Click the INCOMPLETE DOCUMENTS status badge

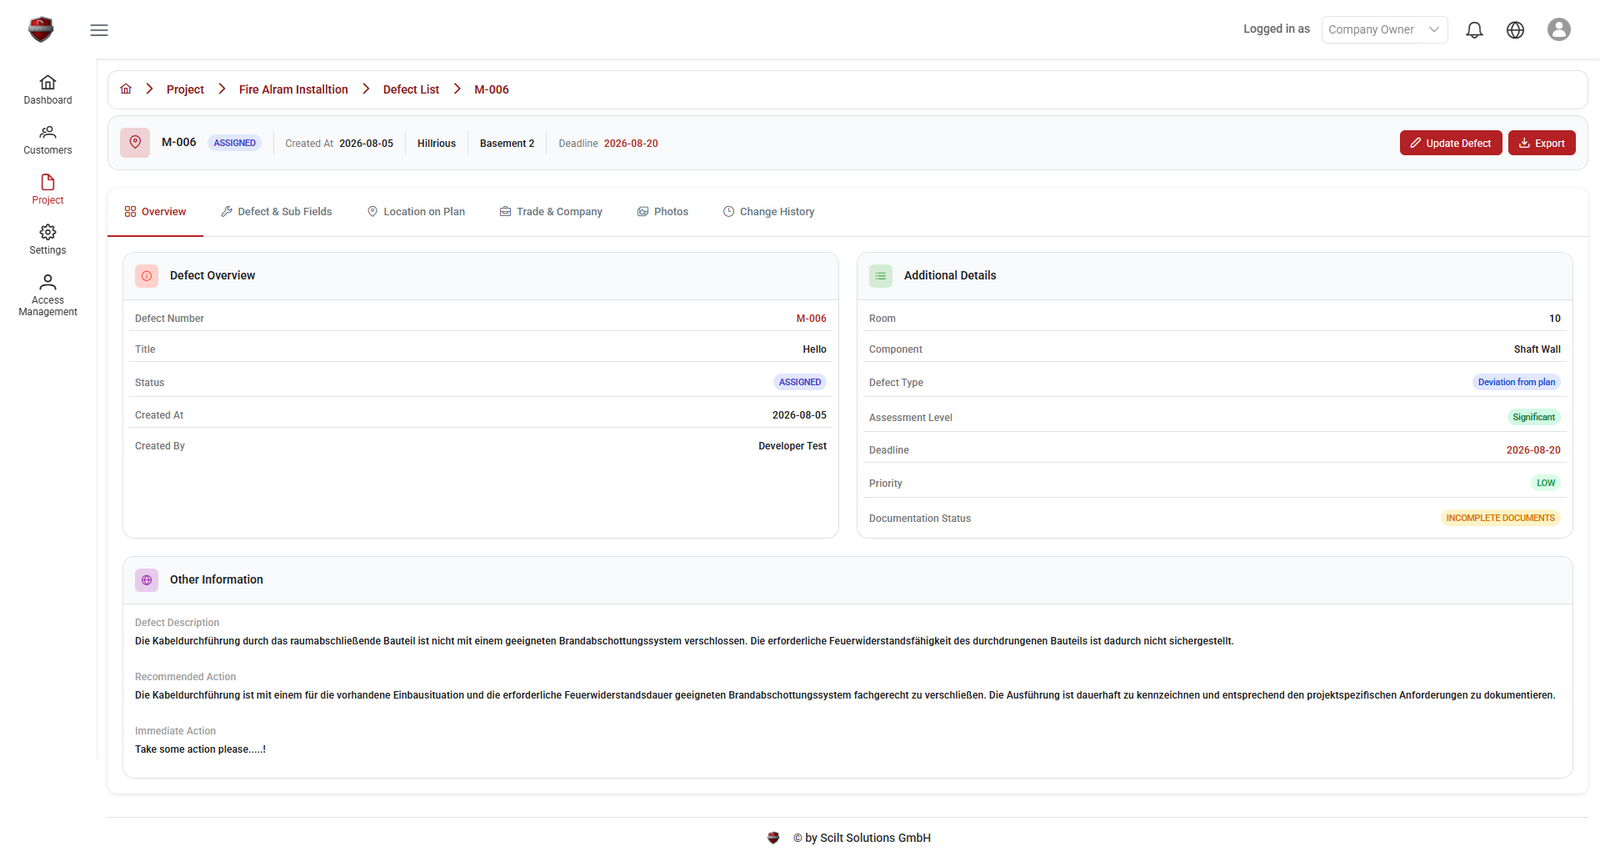pos(1500,518)
